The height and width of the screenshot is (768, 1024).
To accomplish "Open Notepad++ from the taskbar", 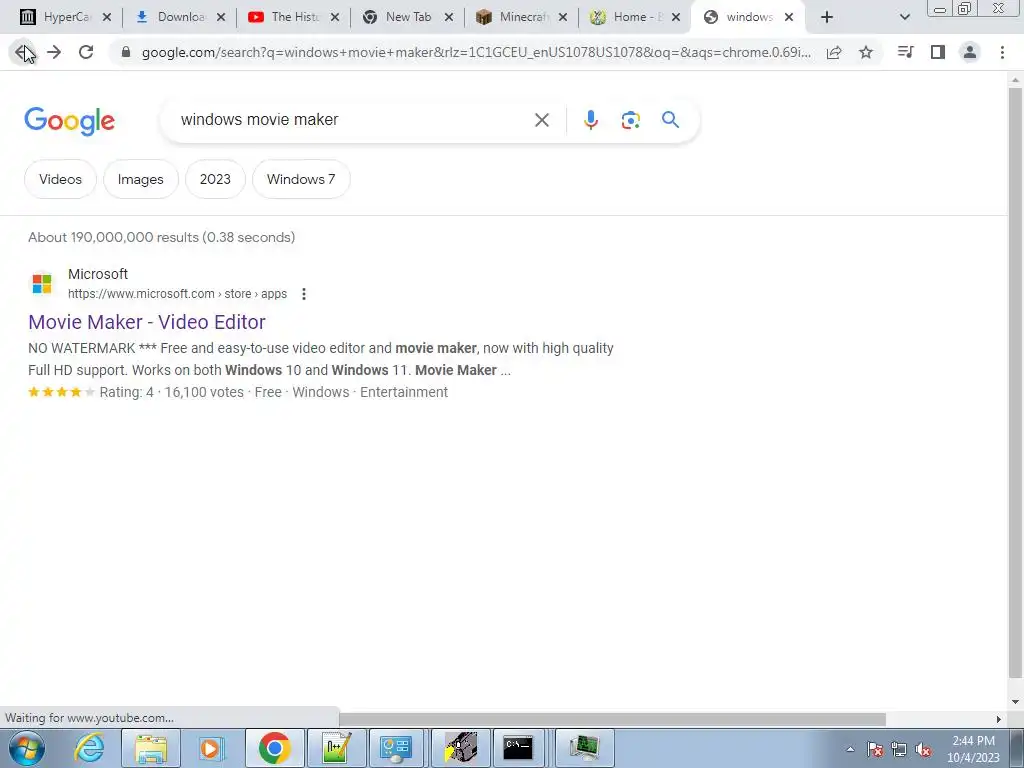I will (336, 748).
